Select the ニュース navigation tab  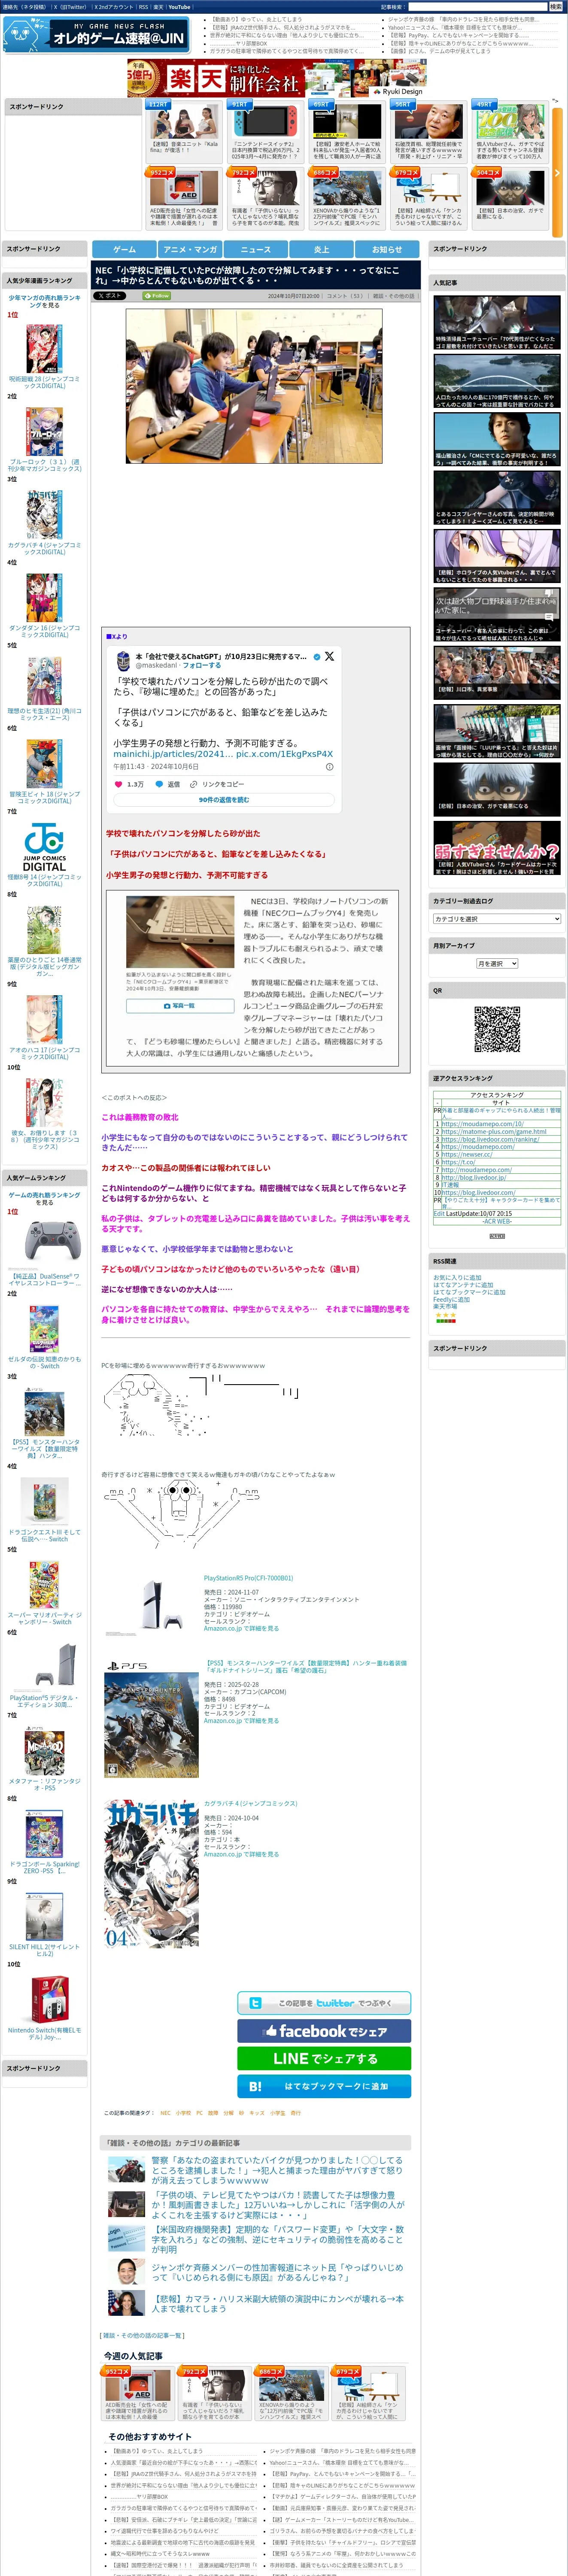click(x=255, y=249)
